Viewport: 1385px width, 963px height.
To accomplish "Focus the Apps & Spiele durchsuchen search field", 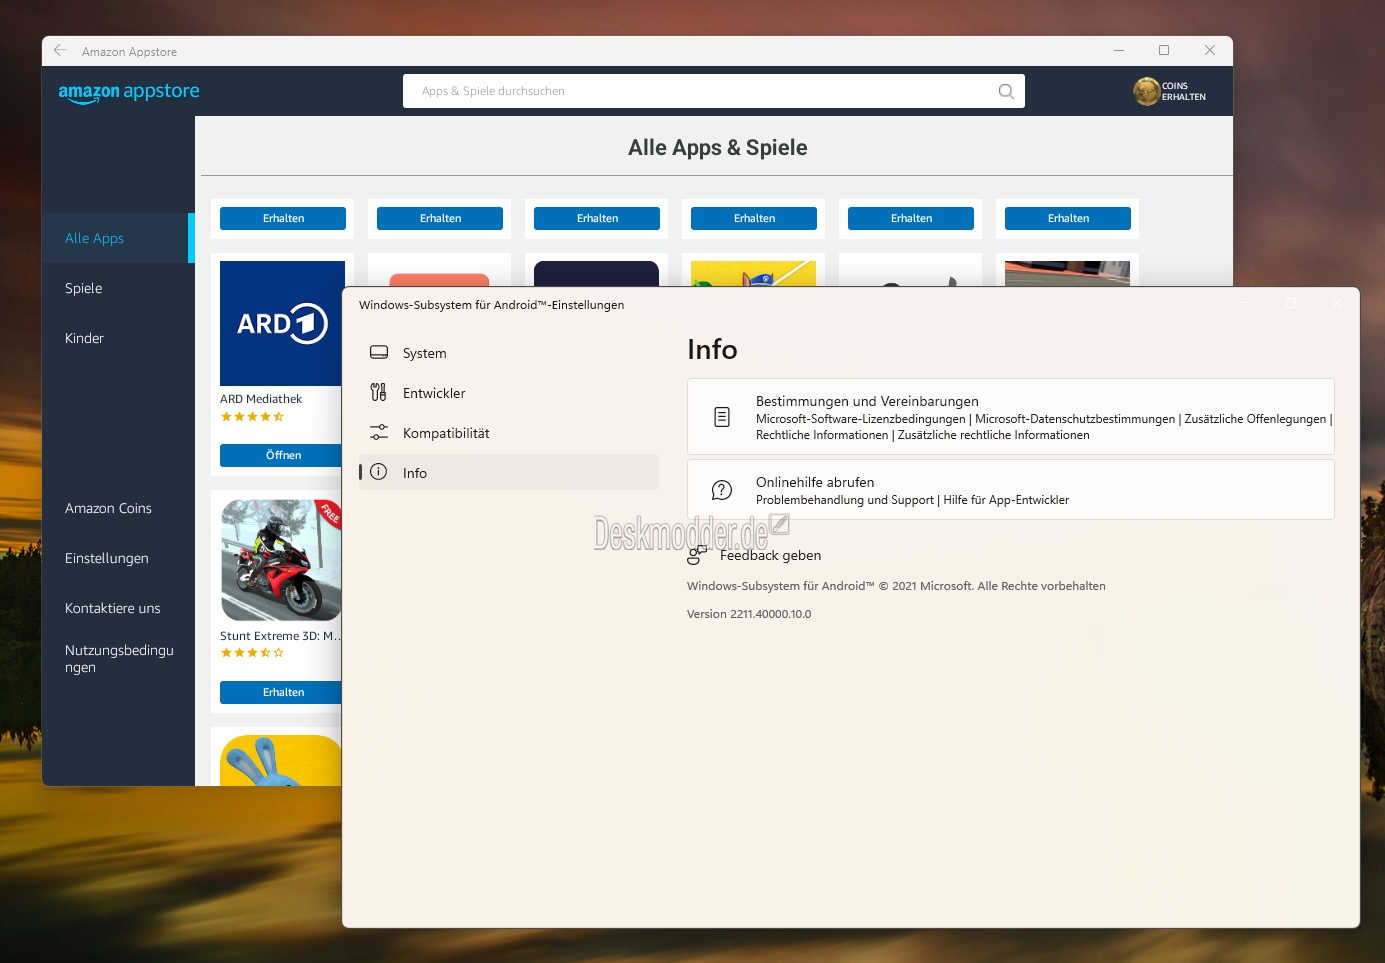I will click(x=714, y=91).
